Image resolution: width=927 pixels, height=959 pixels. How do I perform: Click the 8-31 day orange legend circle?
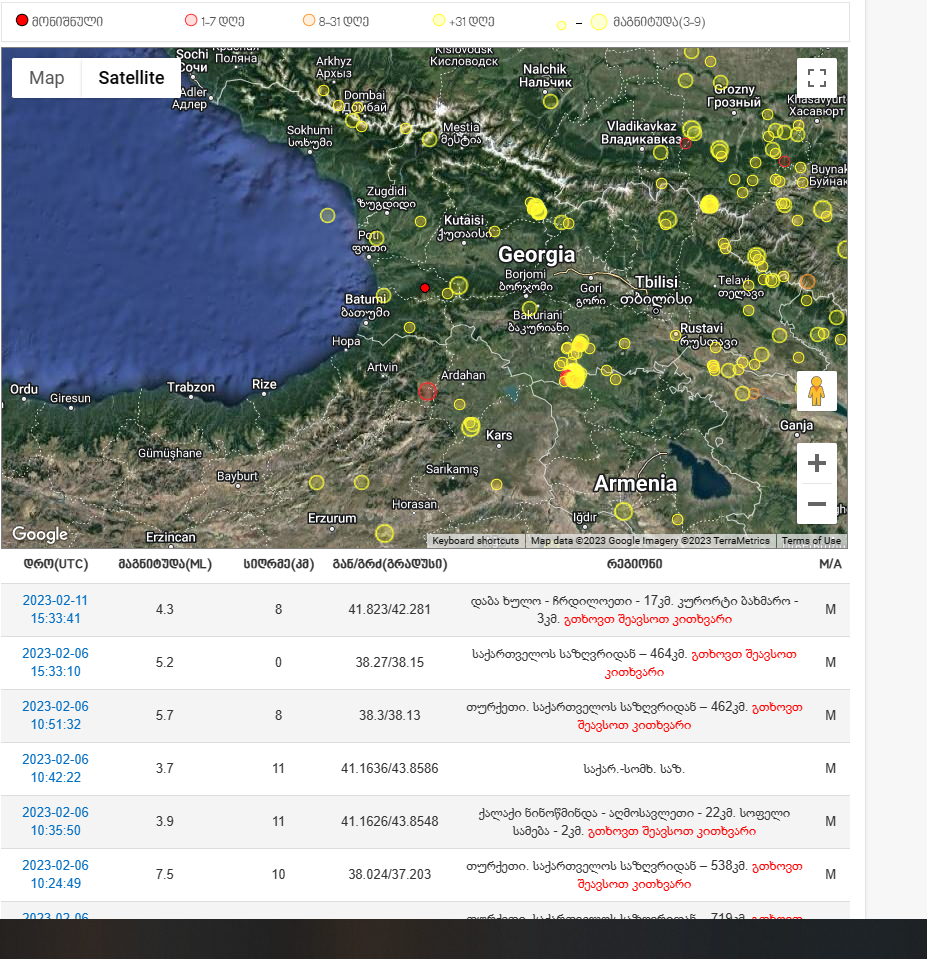[309, 21]
